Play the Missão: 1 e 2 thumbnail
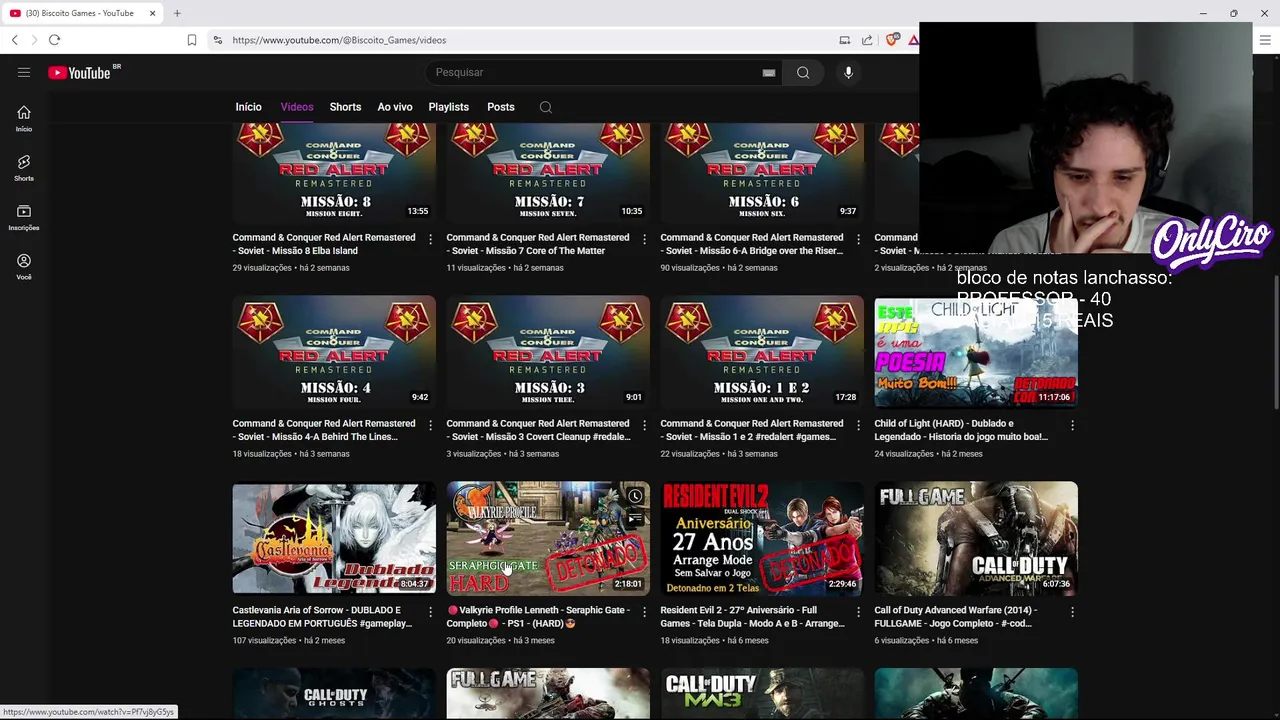1280x720 pixels. coord(762,351)
